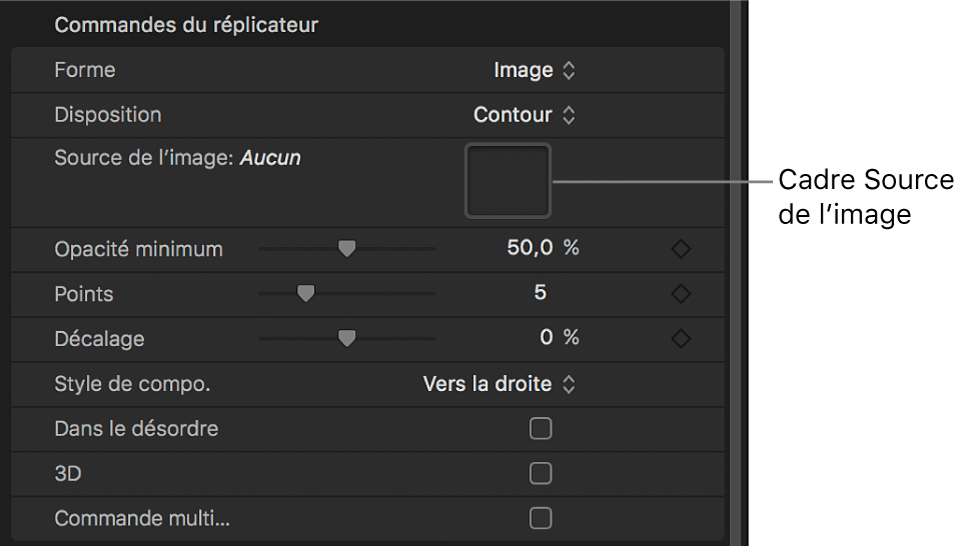Enable the Dans le désordre checkbox
The width and height of the screenshot is (964, 547).
click(540, 429)
